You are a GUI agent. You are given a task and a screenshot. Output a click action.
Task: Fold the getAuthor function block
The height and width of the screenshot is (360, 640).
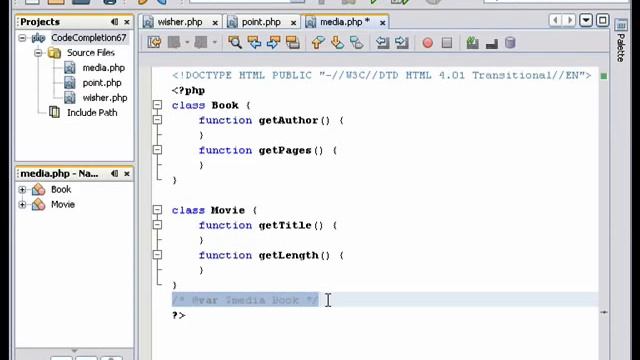(x=157, y=120)
